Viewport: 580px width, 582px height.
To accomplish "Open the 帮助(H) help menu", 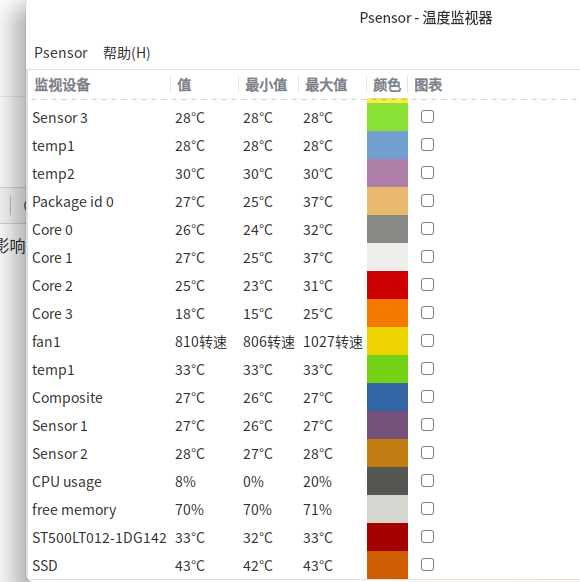I will point(127,53).
